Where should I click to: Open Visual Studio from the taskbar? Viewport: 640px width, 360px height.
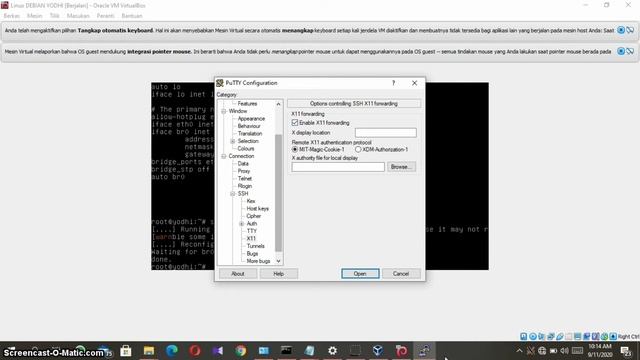218,351
